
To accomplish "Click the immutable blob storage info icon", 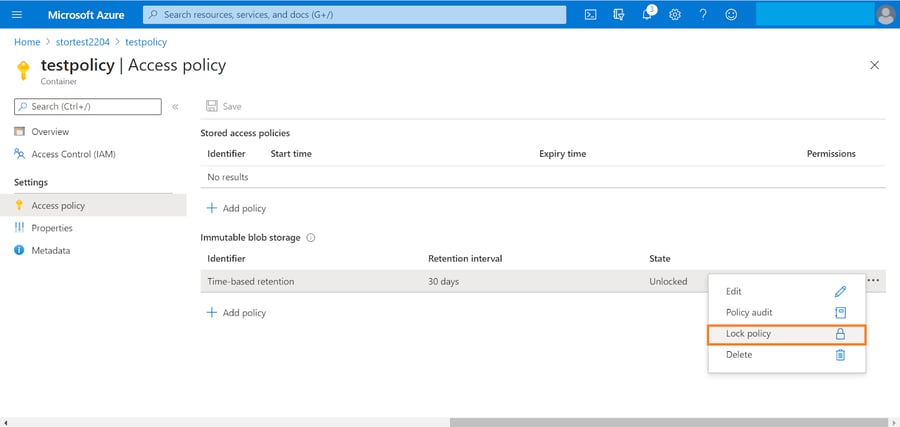I will [311, 238].
